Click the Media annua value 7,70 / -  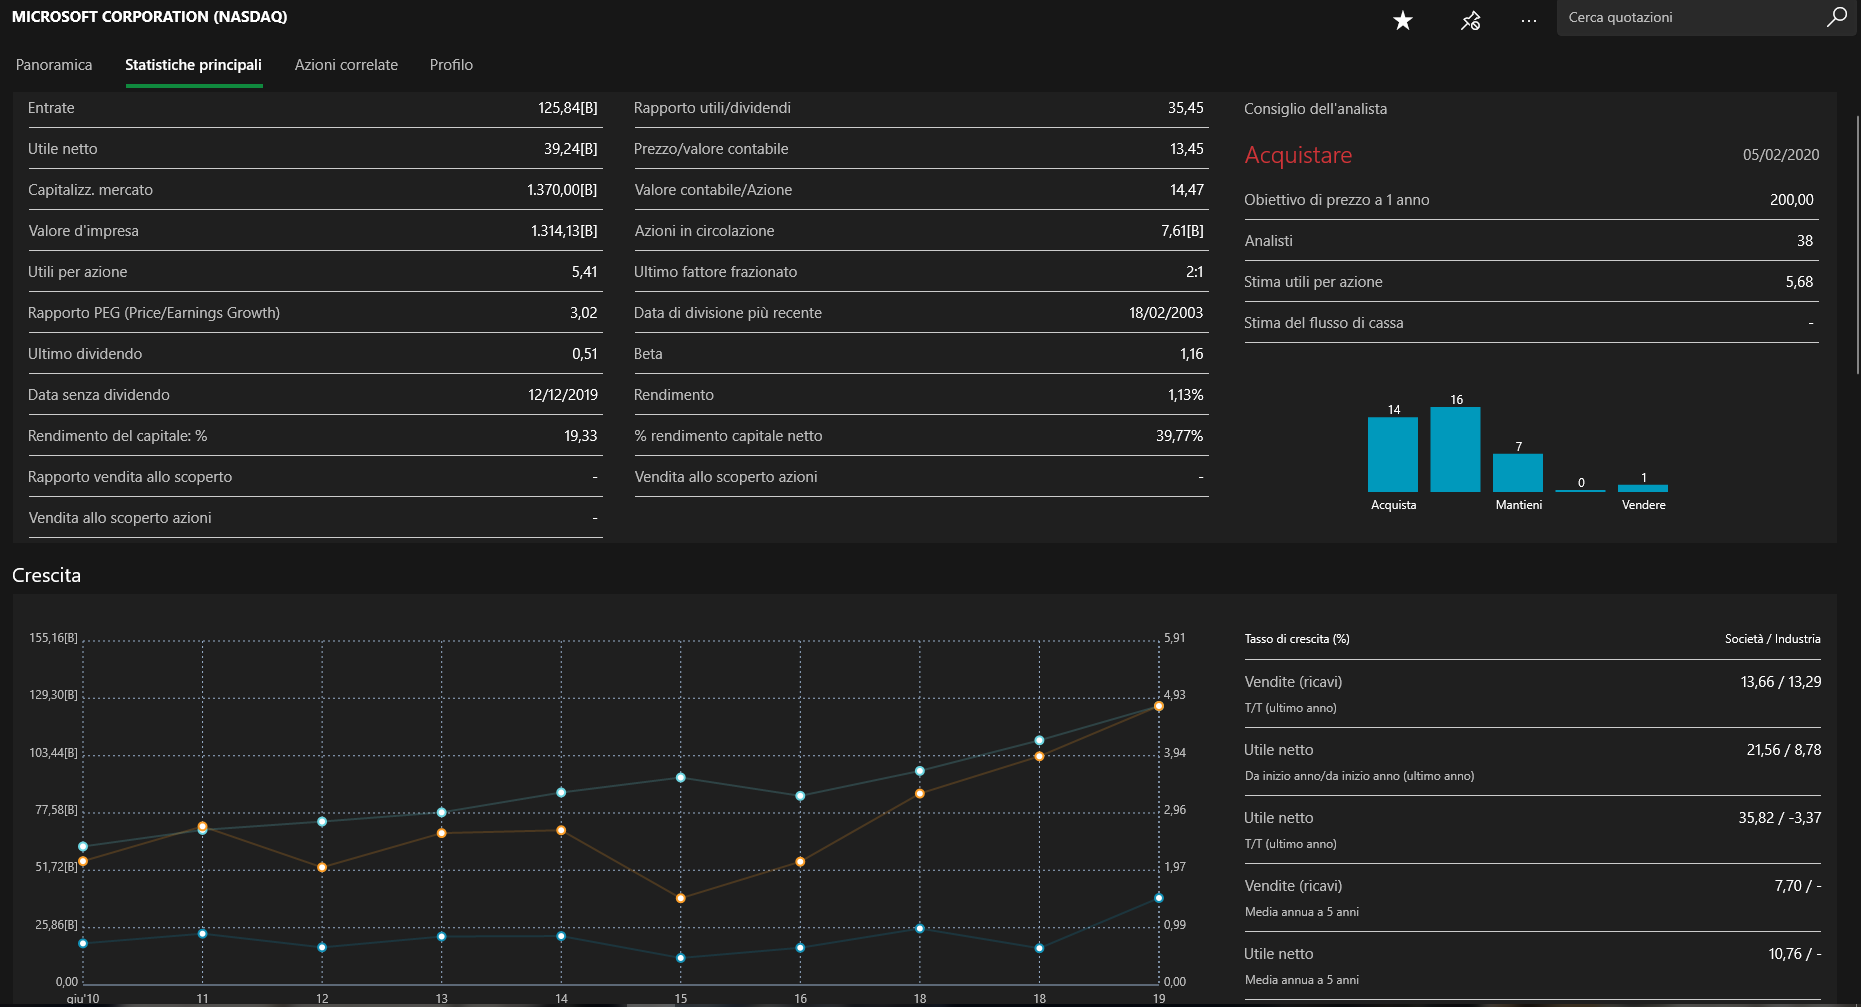coord(1798,886)
